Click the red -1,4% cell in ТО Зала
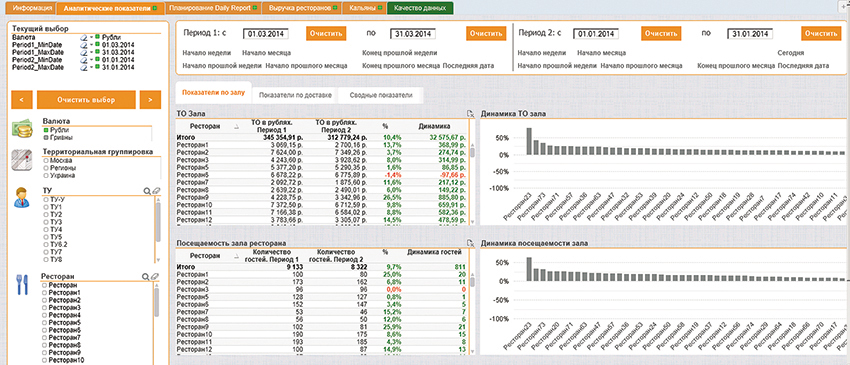Viewport: 850px width, 365px height. point(392,176)
